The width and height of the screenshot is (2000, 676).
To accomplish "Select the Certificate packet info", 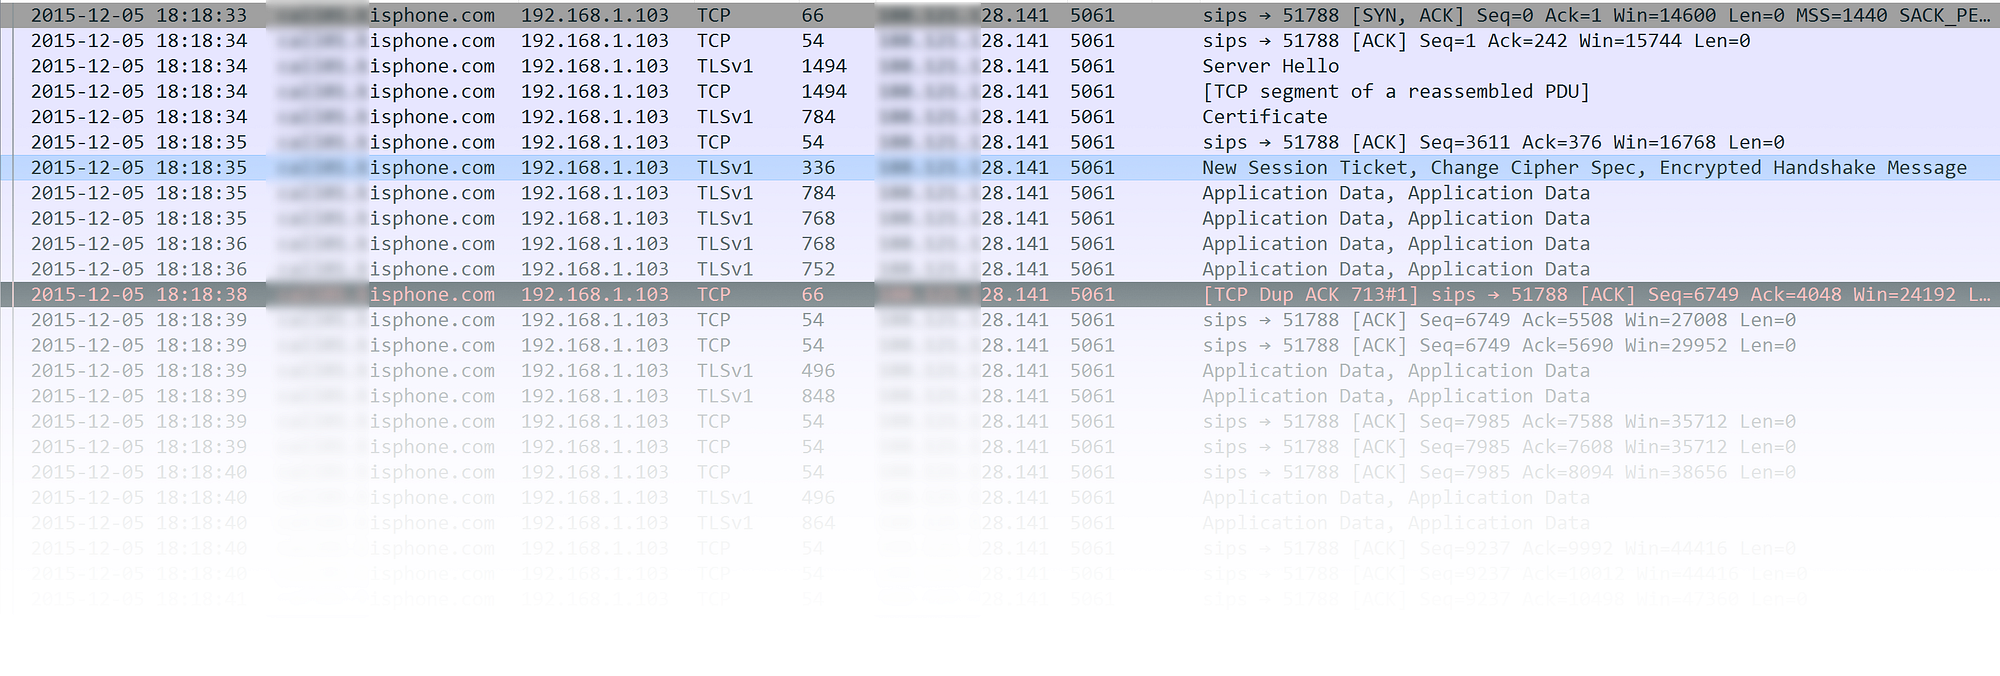I will [1264, 117].
